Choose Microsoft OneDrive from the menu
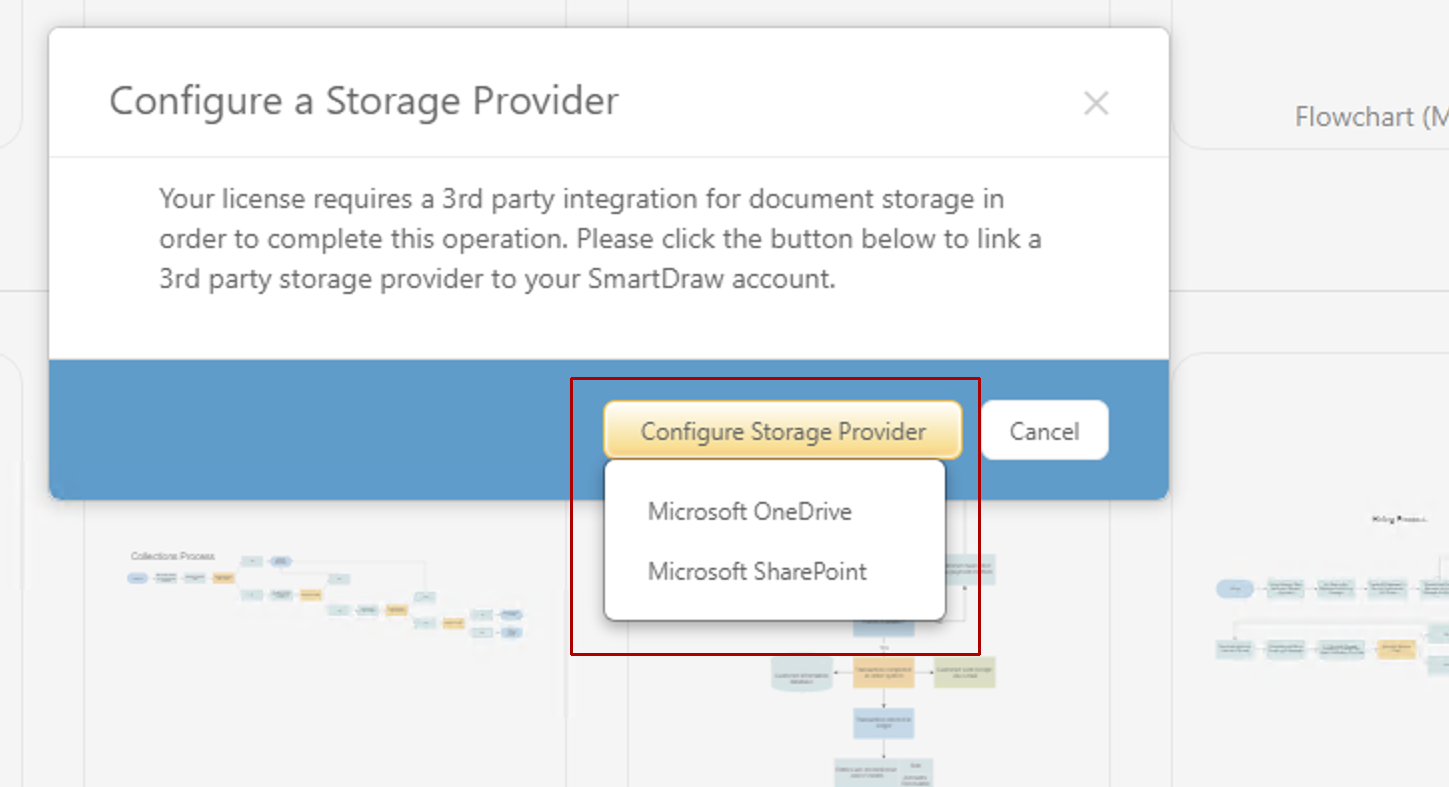Image resolution: width=1449 pixels, height=787 pixels. pos(749,512)
